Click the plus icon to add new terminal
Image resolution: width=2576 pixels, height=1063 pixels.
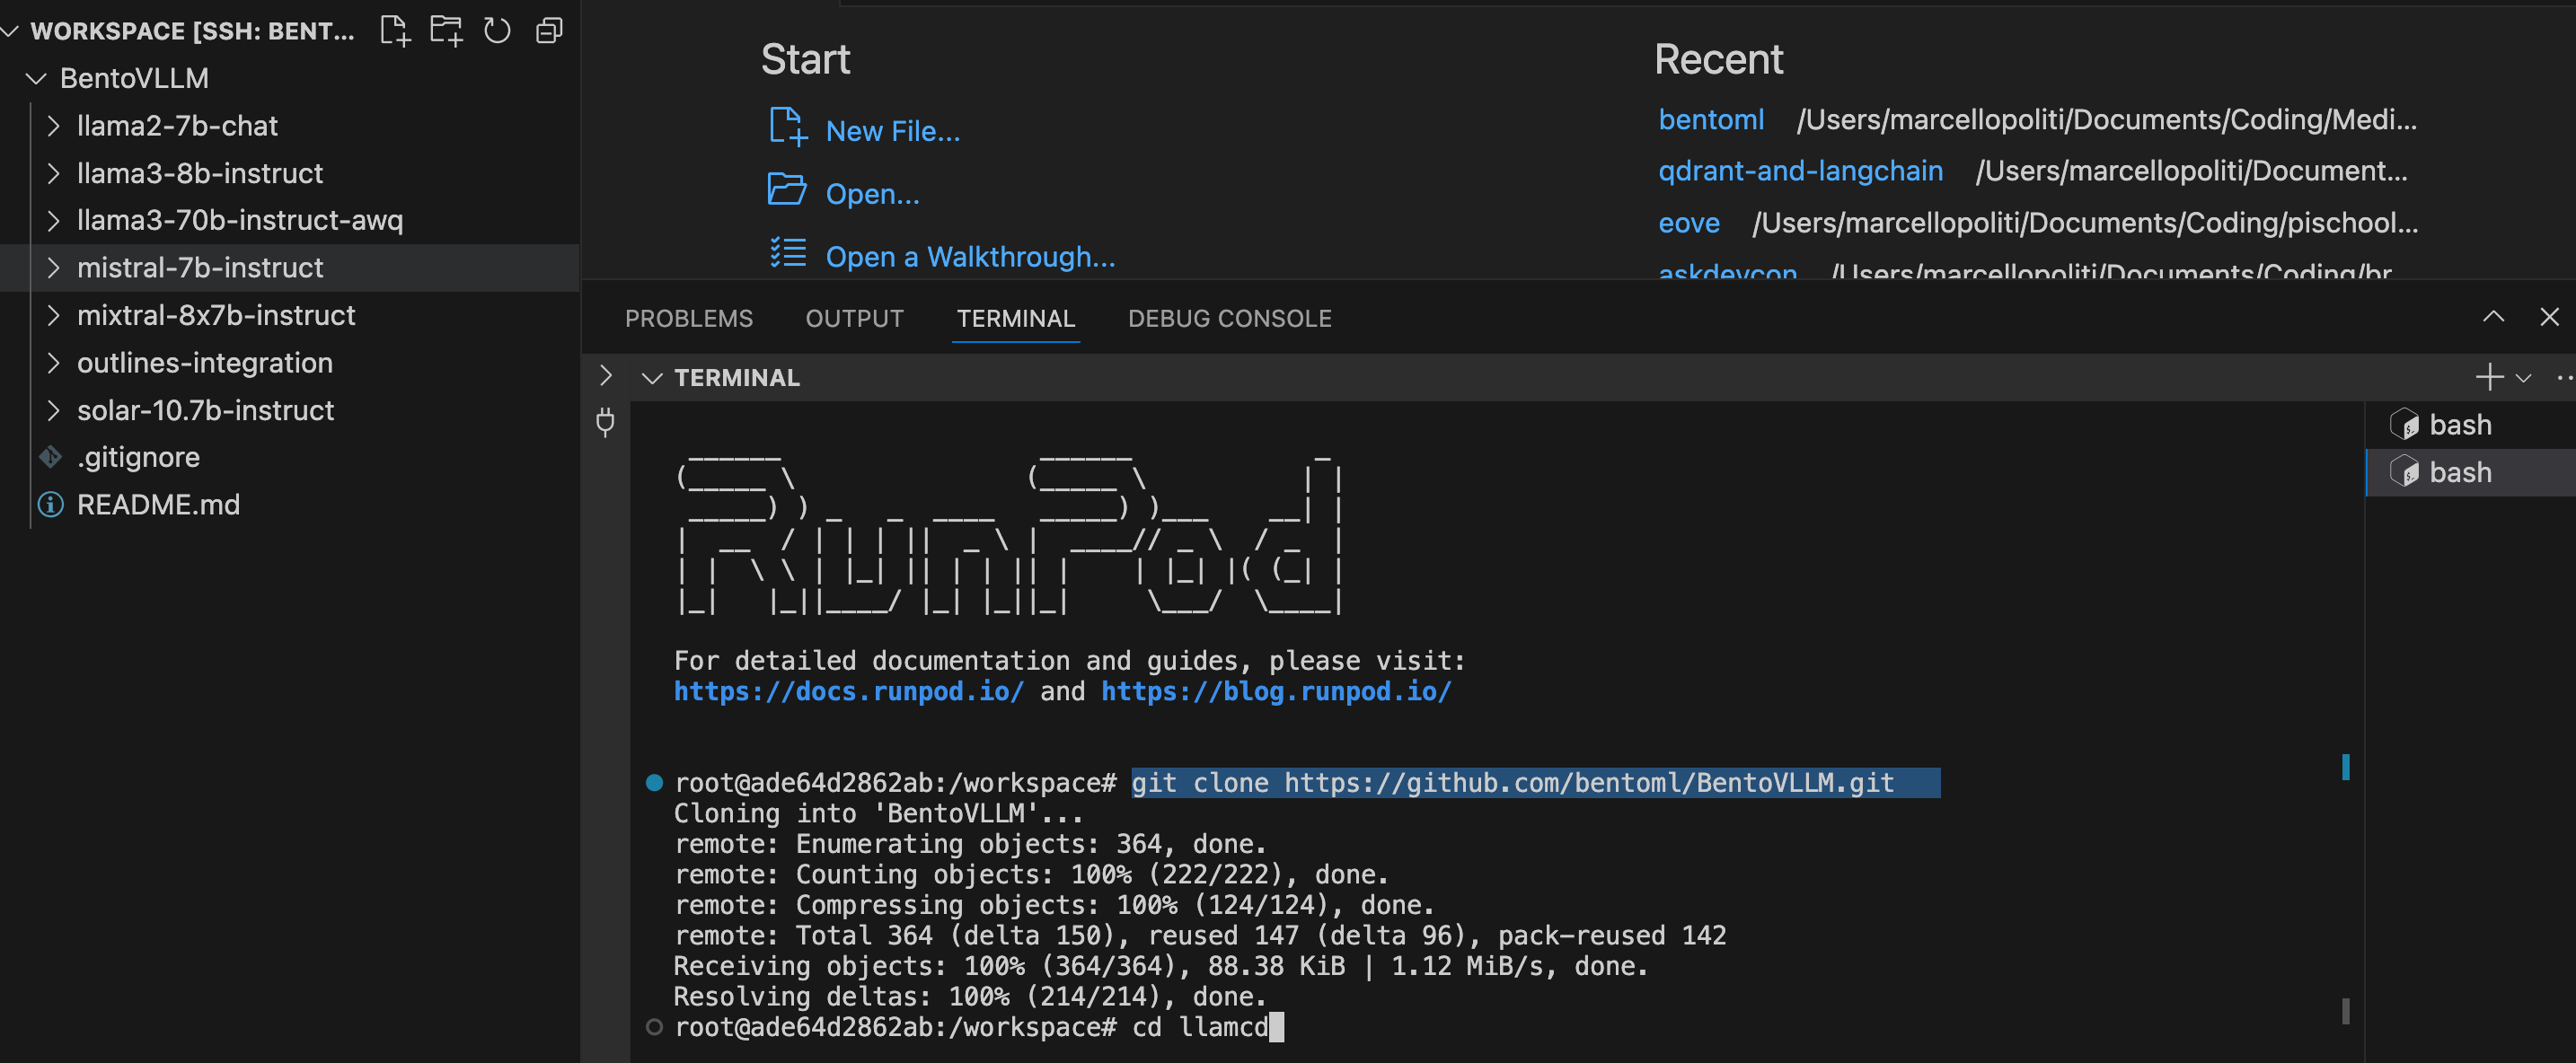coord(2488,377)
